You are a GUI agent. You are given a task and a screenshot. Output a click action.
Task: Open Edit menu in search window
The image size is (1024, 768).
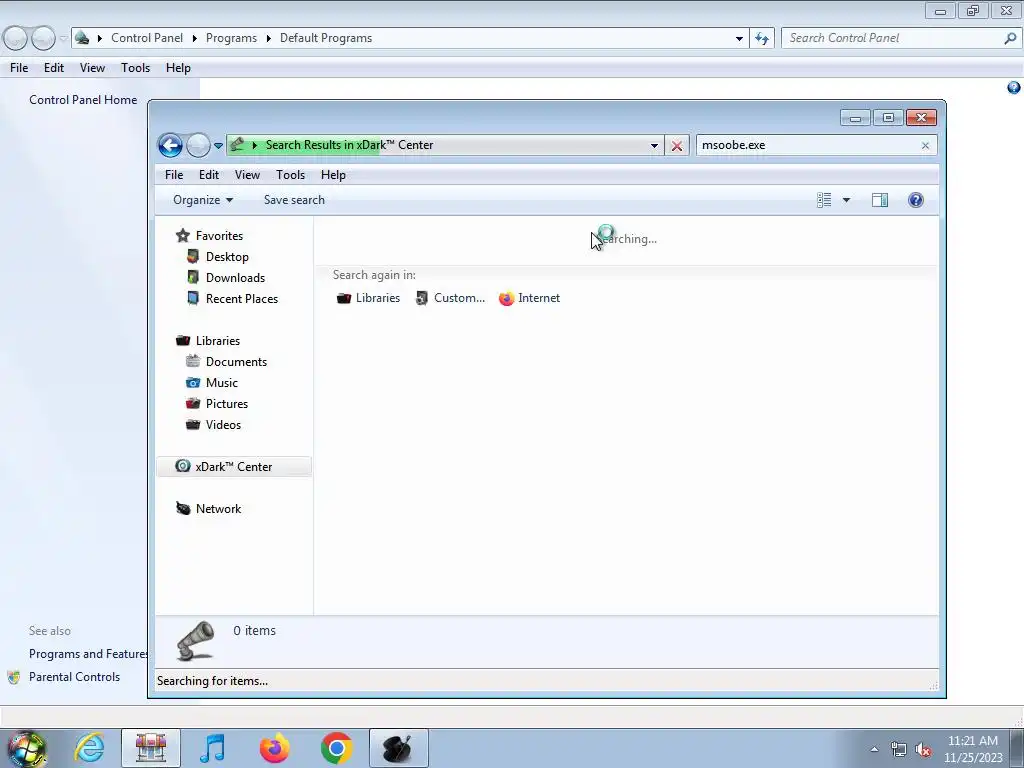pyautogui.click(x=209, y=175)
